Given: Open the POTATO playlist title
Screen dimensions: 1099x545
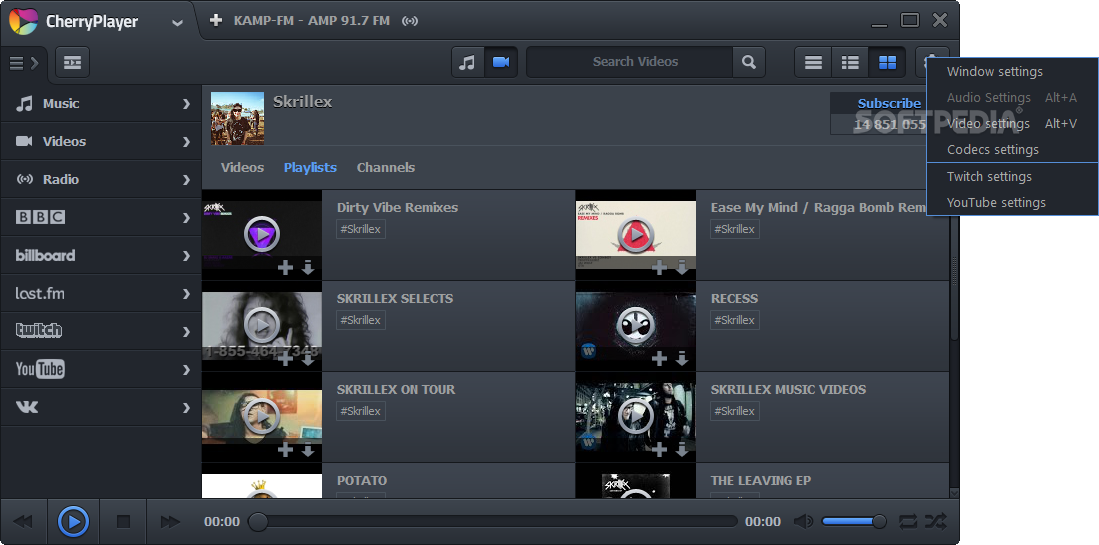Looking at the screenshot, I should click(362, 481).
